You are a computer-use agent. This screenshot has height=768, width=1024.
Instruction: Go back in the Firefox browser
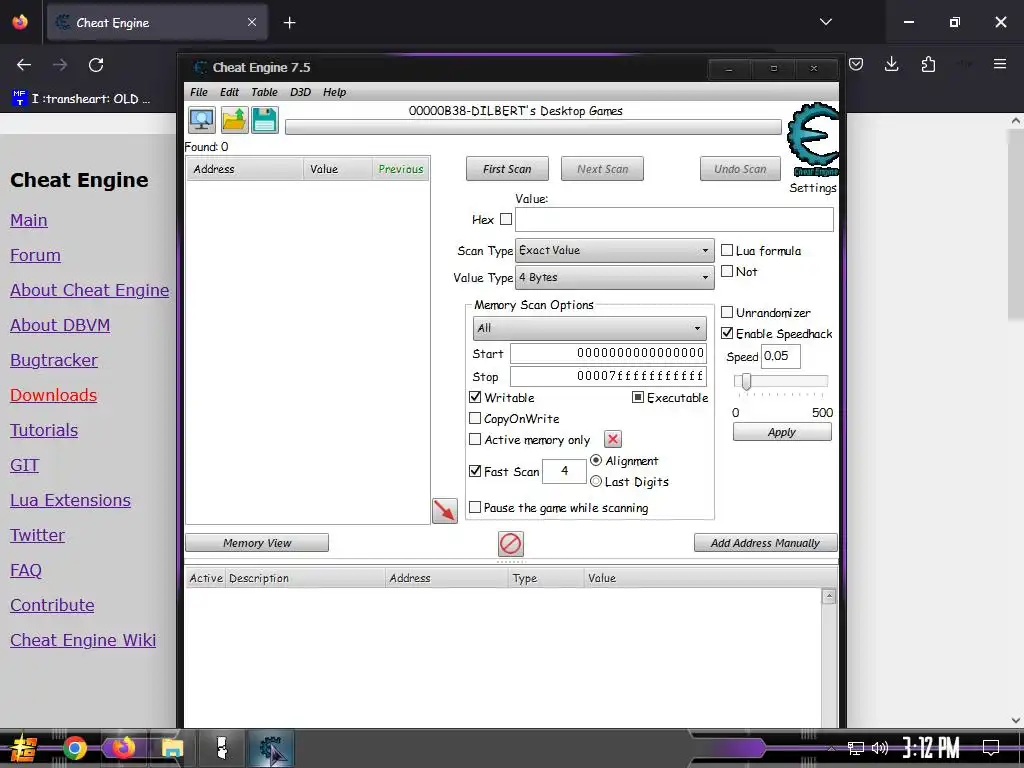click(24, 65)
